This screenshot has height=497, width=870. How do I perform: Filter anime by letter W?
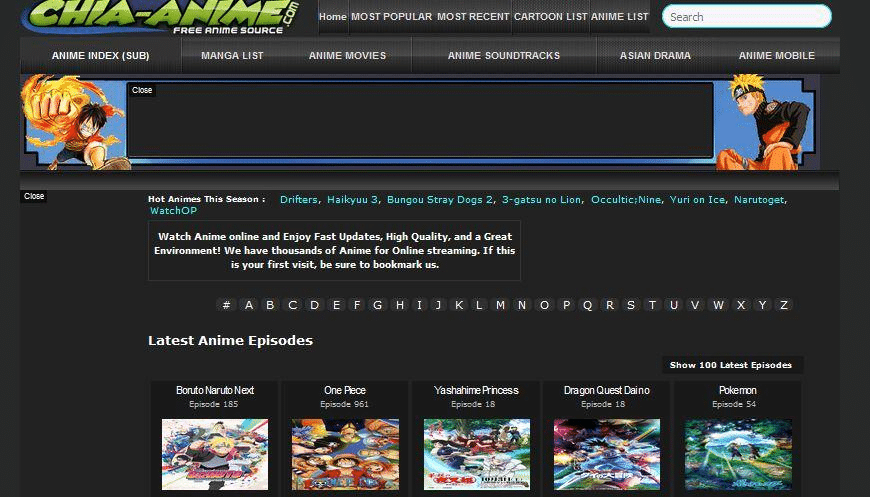point(718,305)
